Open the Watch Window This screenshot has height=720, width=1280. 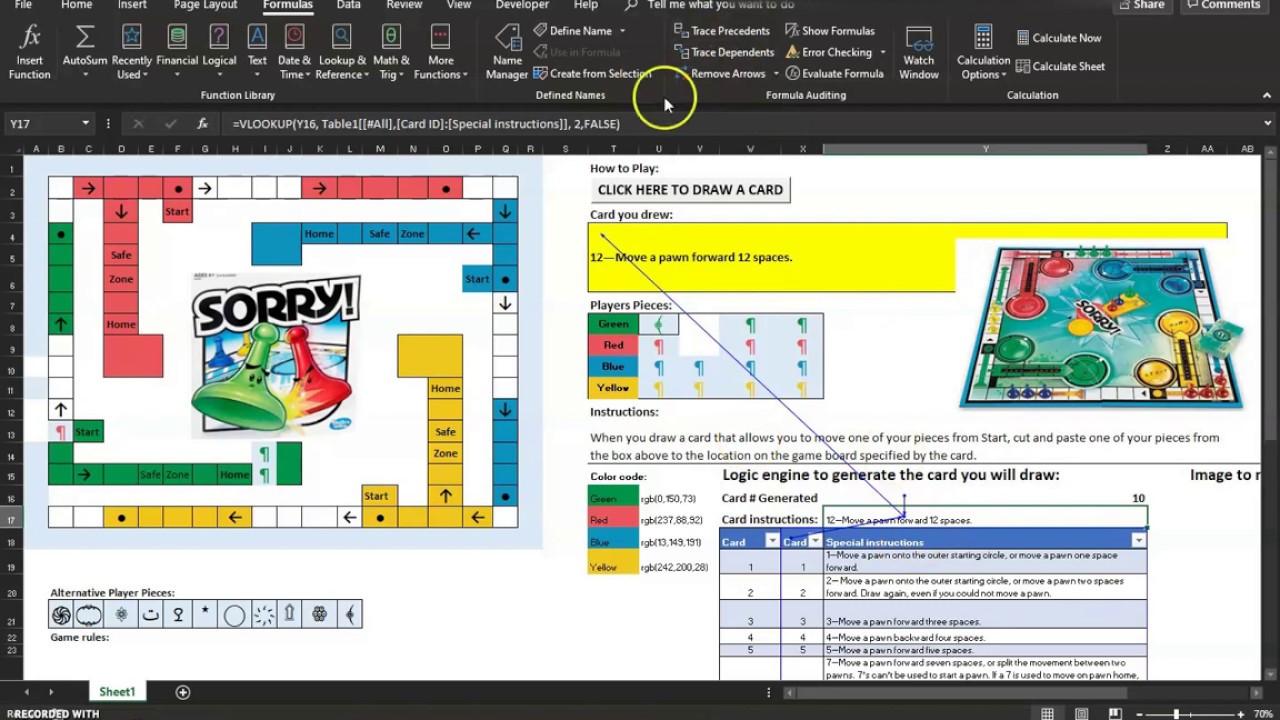[x=918, y=50]
